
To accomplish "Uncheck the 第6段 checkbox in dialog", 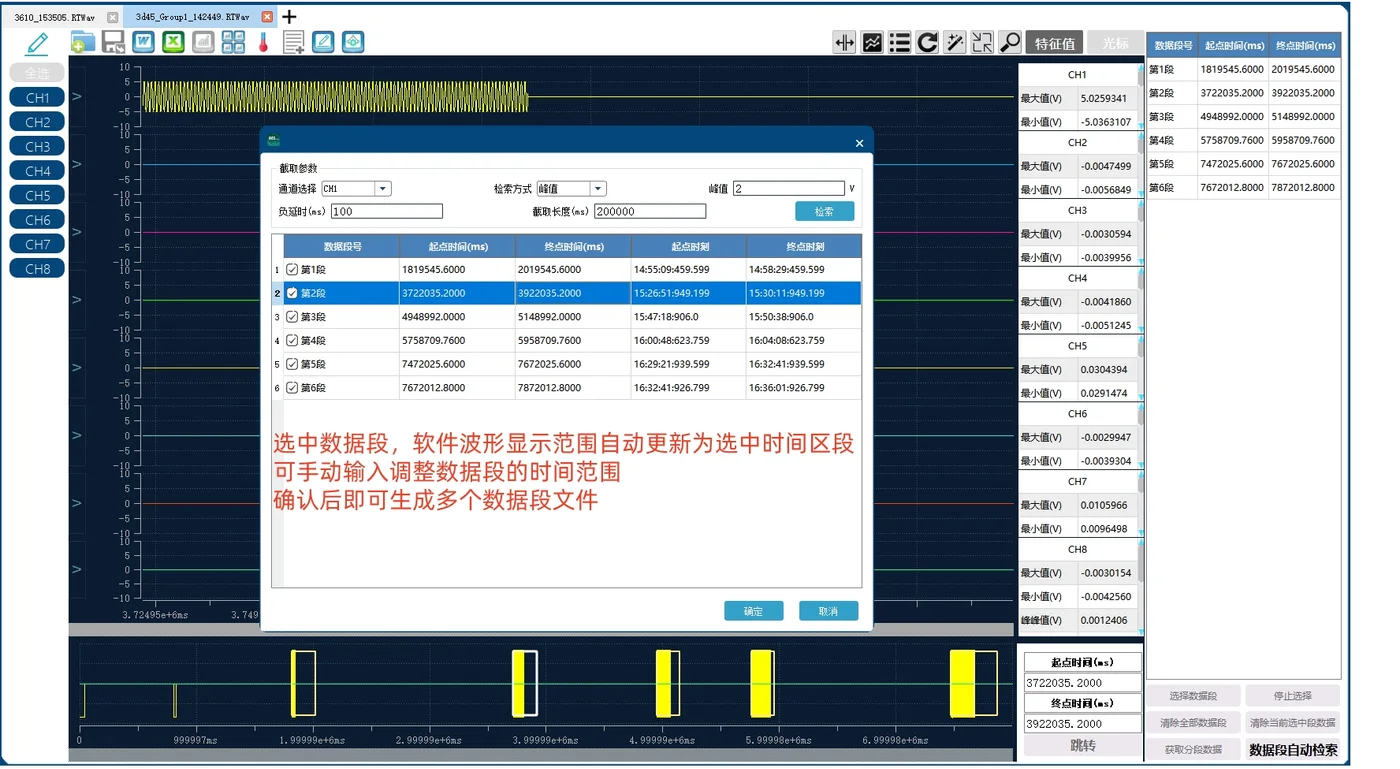I will (292, 388).
